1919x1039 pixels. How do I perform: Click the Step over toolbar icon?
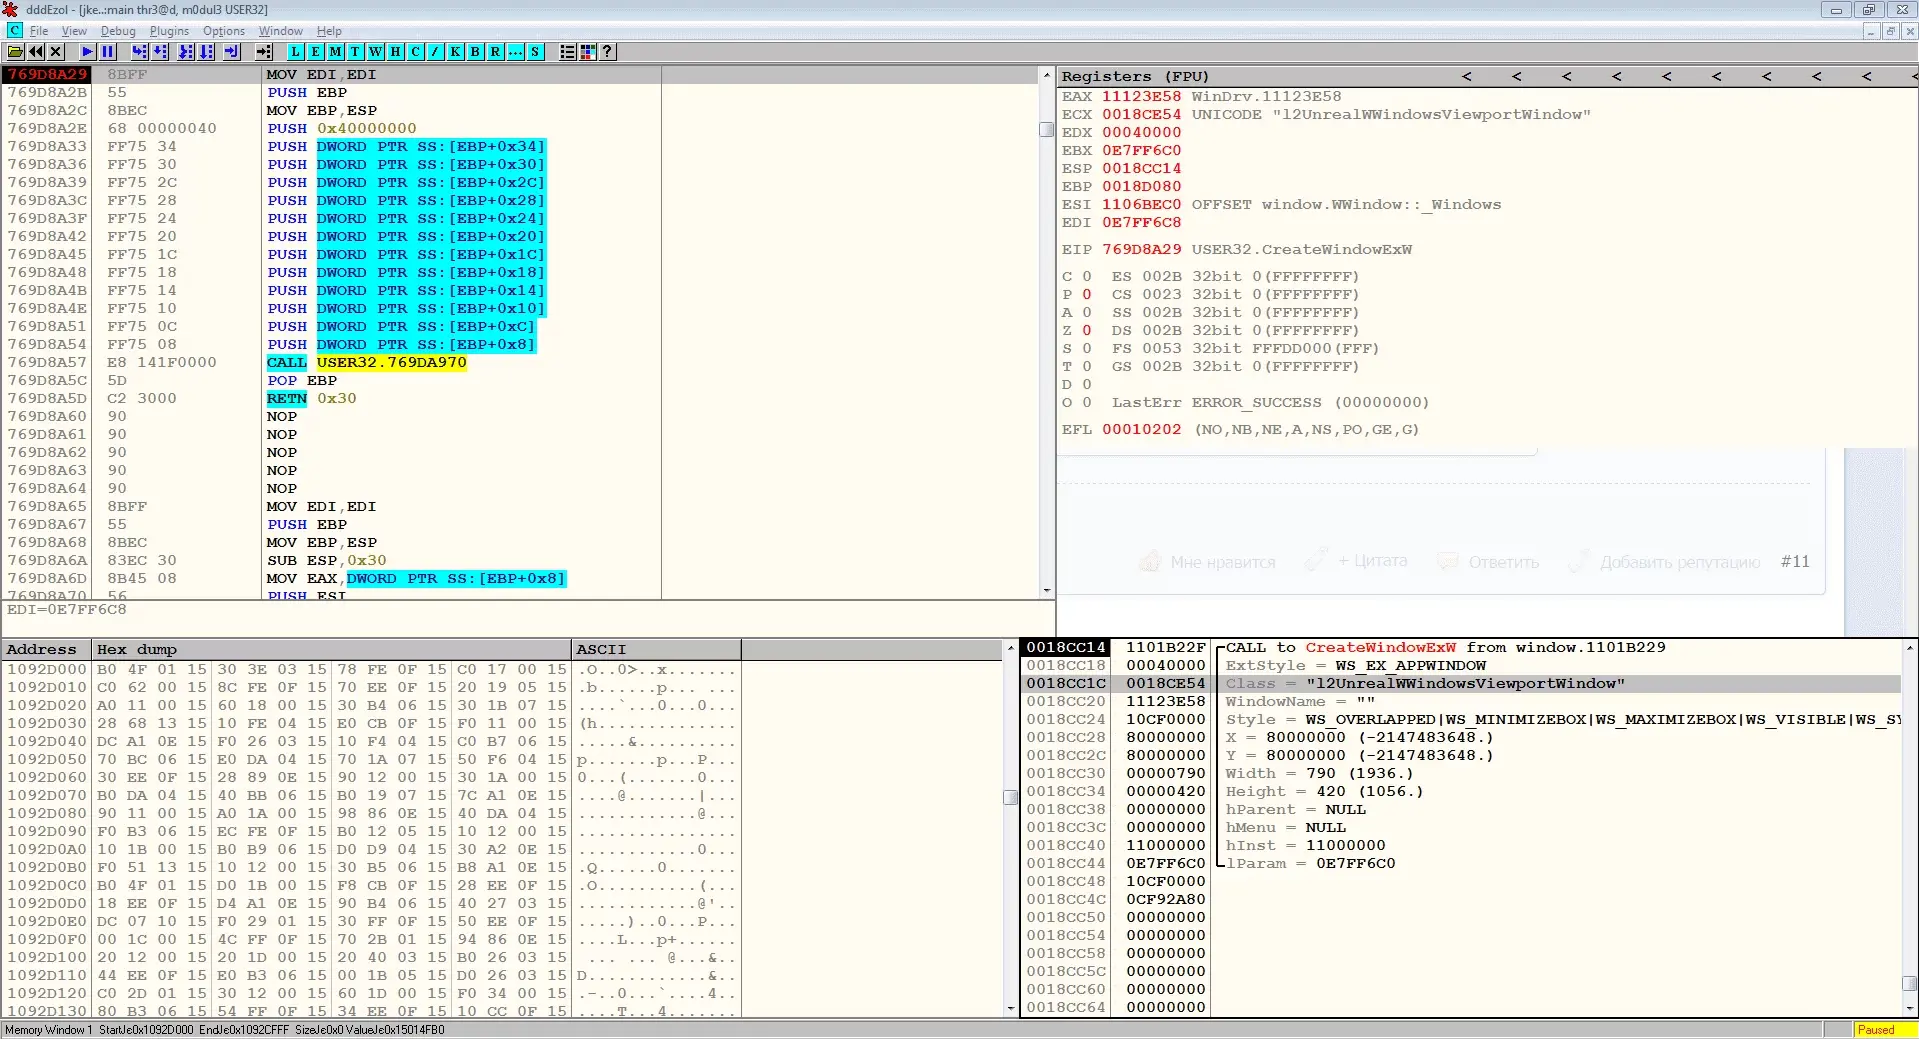click(160, 52)
